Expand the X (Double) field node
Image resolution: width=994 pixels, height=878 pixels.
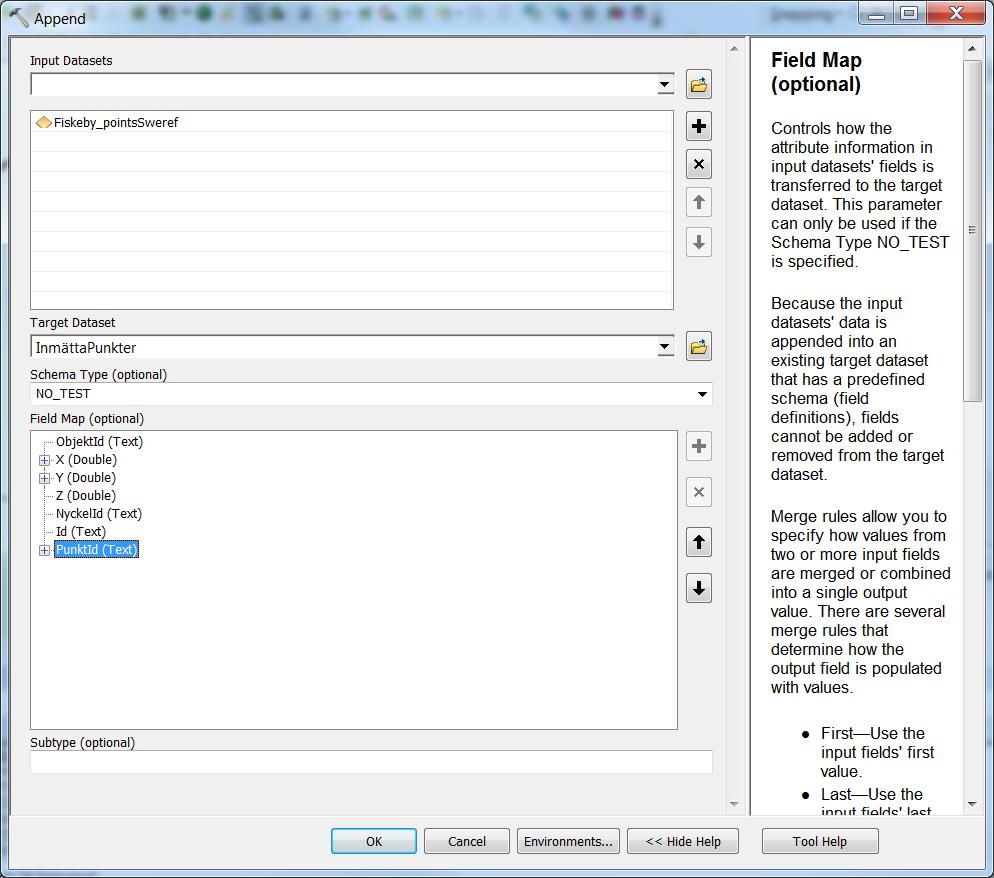44,460
